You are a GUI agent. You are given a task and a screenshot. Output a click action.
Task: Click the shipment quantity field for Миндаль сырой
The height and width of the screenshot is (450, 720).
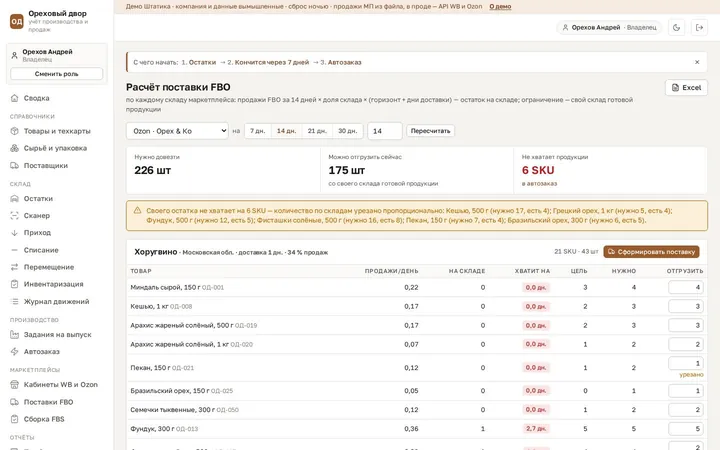686,287
